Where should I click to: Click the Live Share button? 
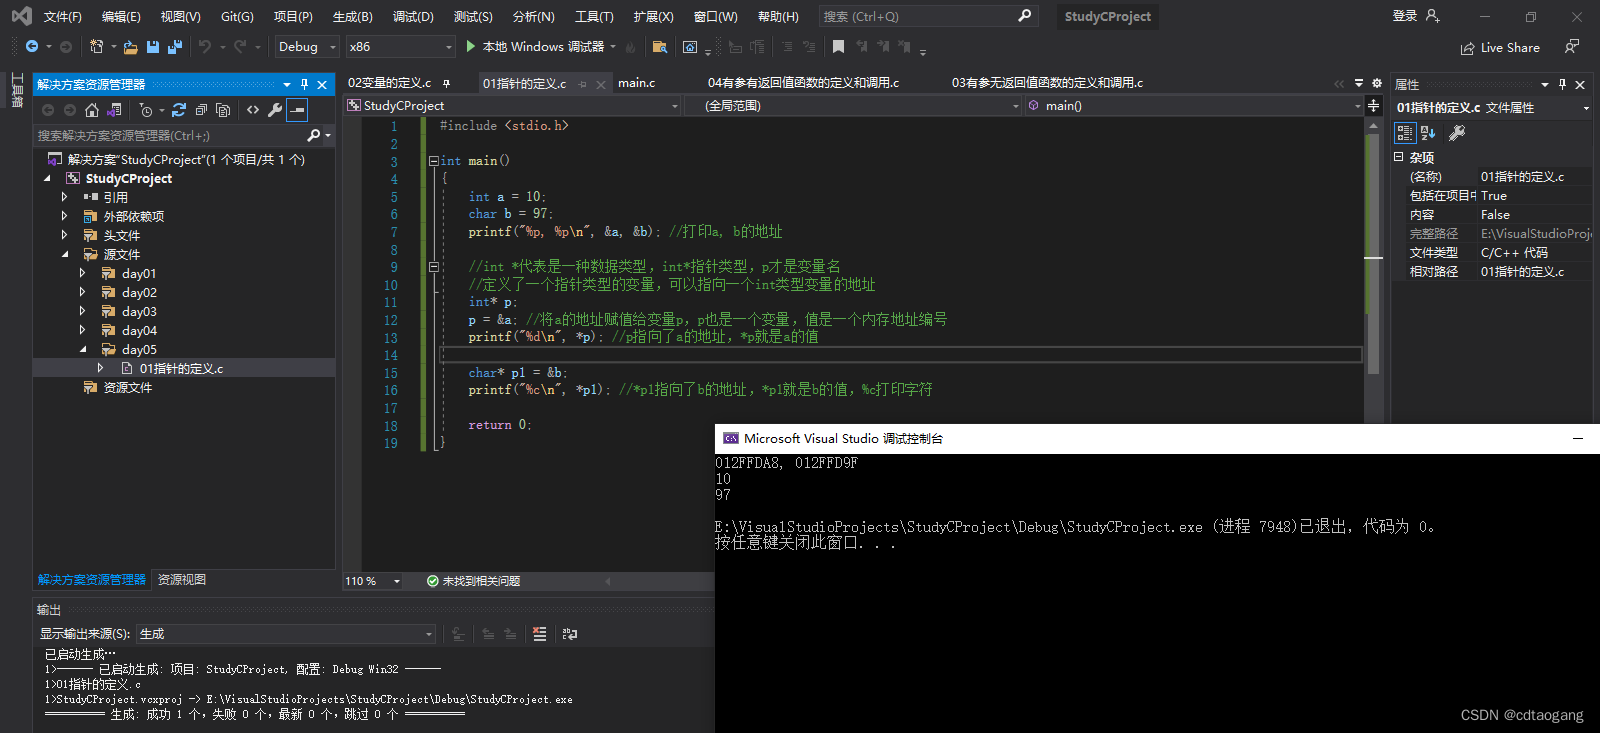click(x=1500, y=48)
